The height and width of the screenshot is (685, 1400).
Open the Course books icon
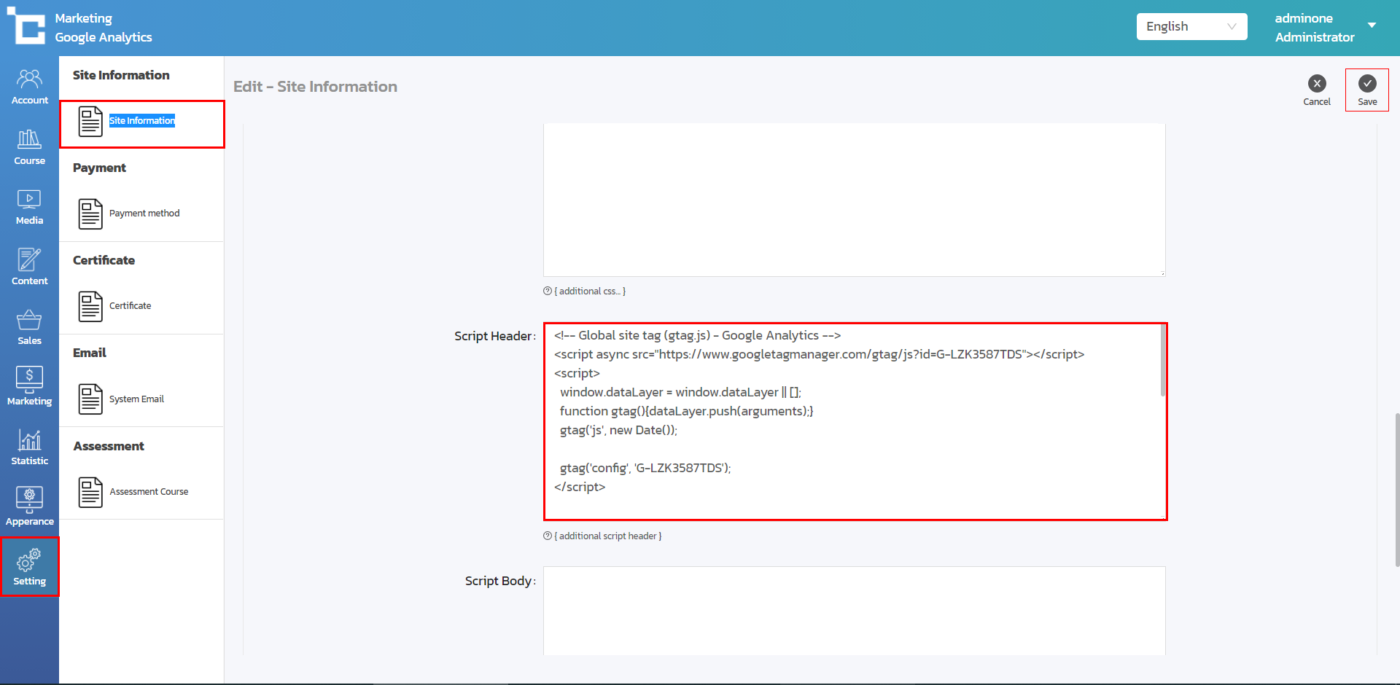click(x=29, y=146)
